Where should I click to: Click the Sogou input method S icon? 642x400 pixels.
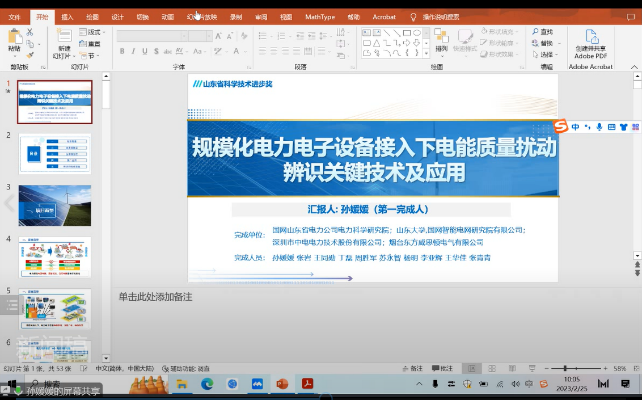click(x=562, y=127)
